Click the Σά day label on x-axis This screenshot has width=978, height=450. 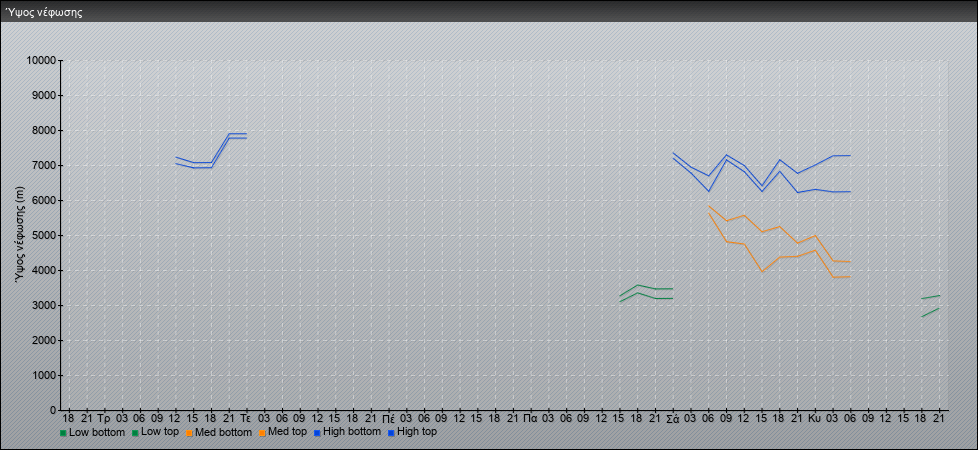[673, 418]
